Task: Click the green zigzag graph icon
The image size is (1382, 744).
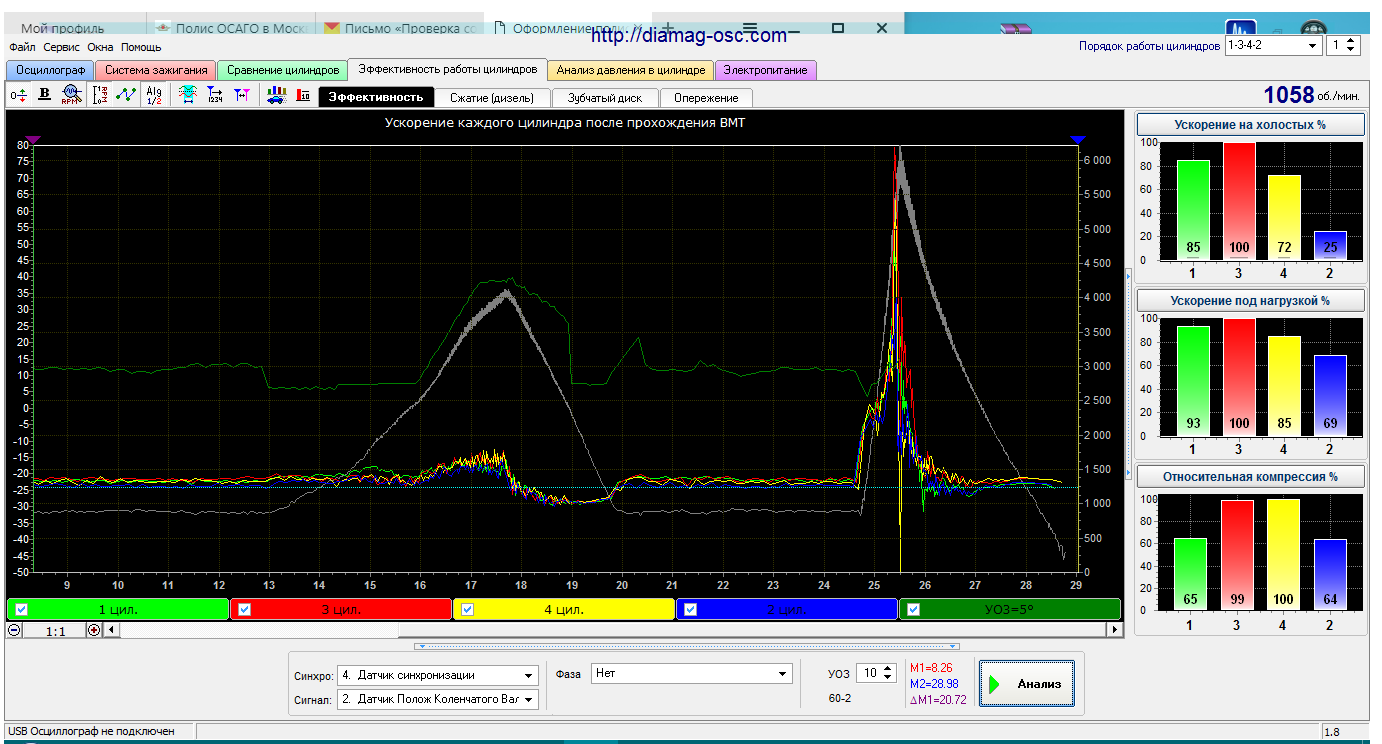Action: [126, 95]
